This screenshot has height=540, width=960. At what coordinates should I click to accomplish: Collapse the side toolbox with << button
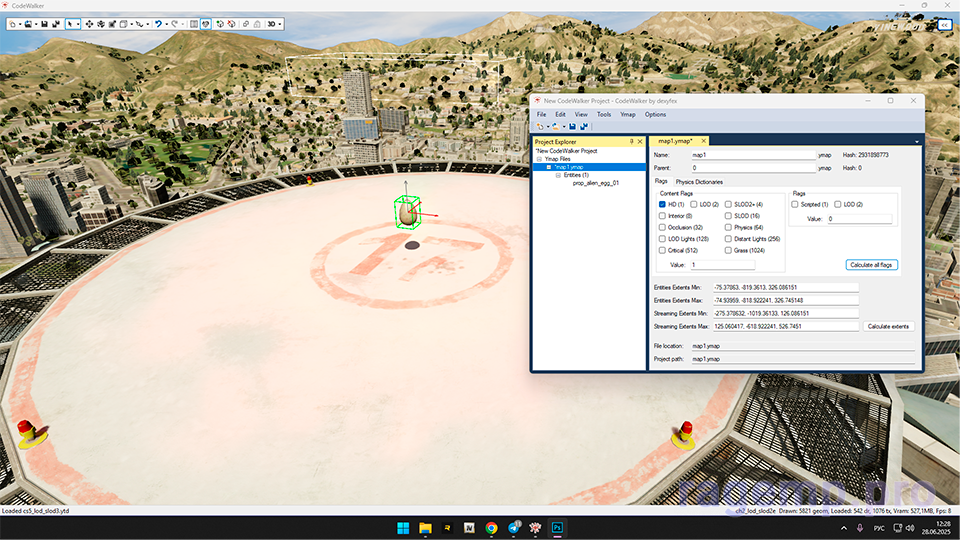pos(945,24)
